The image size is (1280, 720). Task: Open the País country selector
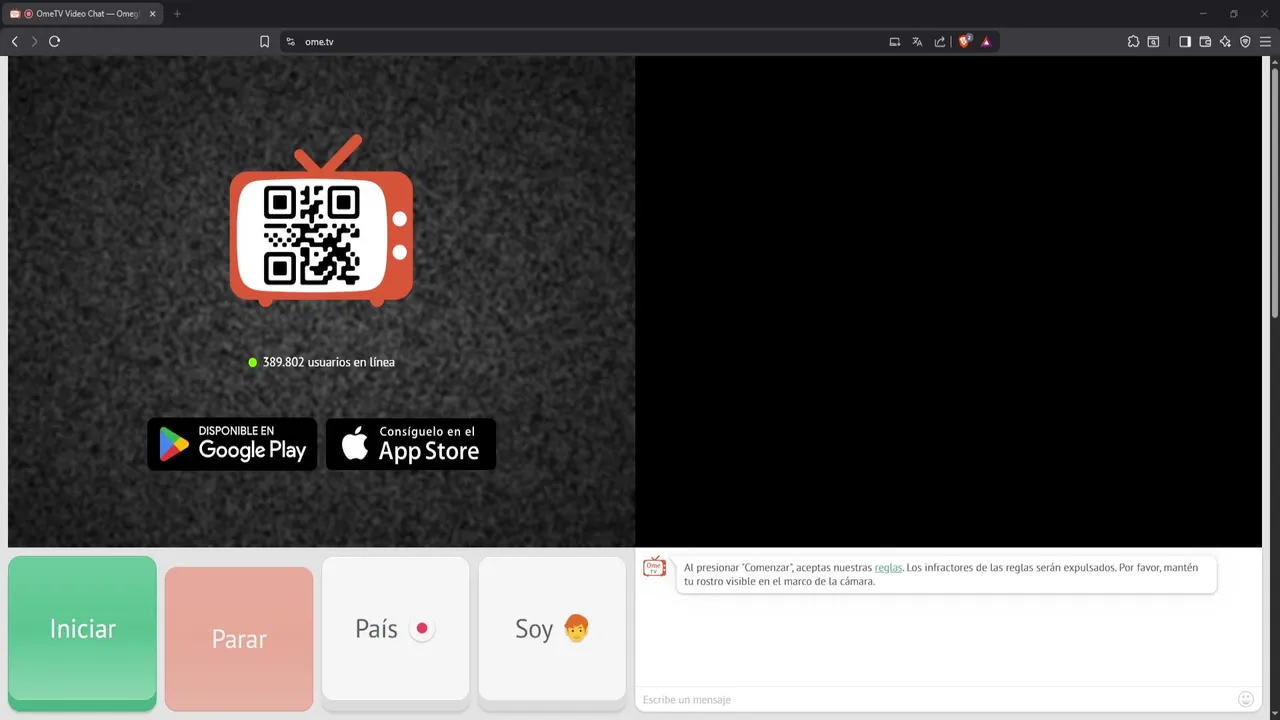pyautogui.click(x=395, y=629)
